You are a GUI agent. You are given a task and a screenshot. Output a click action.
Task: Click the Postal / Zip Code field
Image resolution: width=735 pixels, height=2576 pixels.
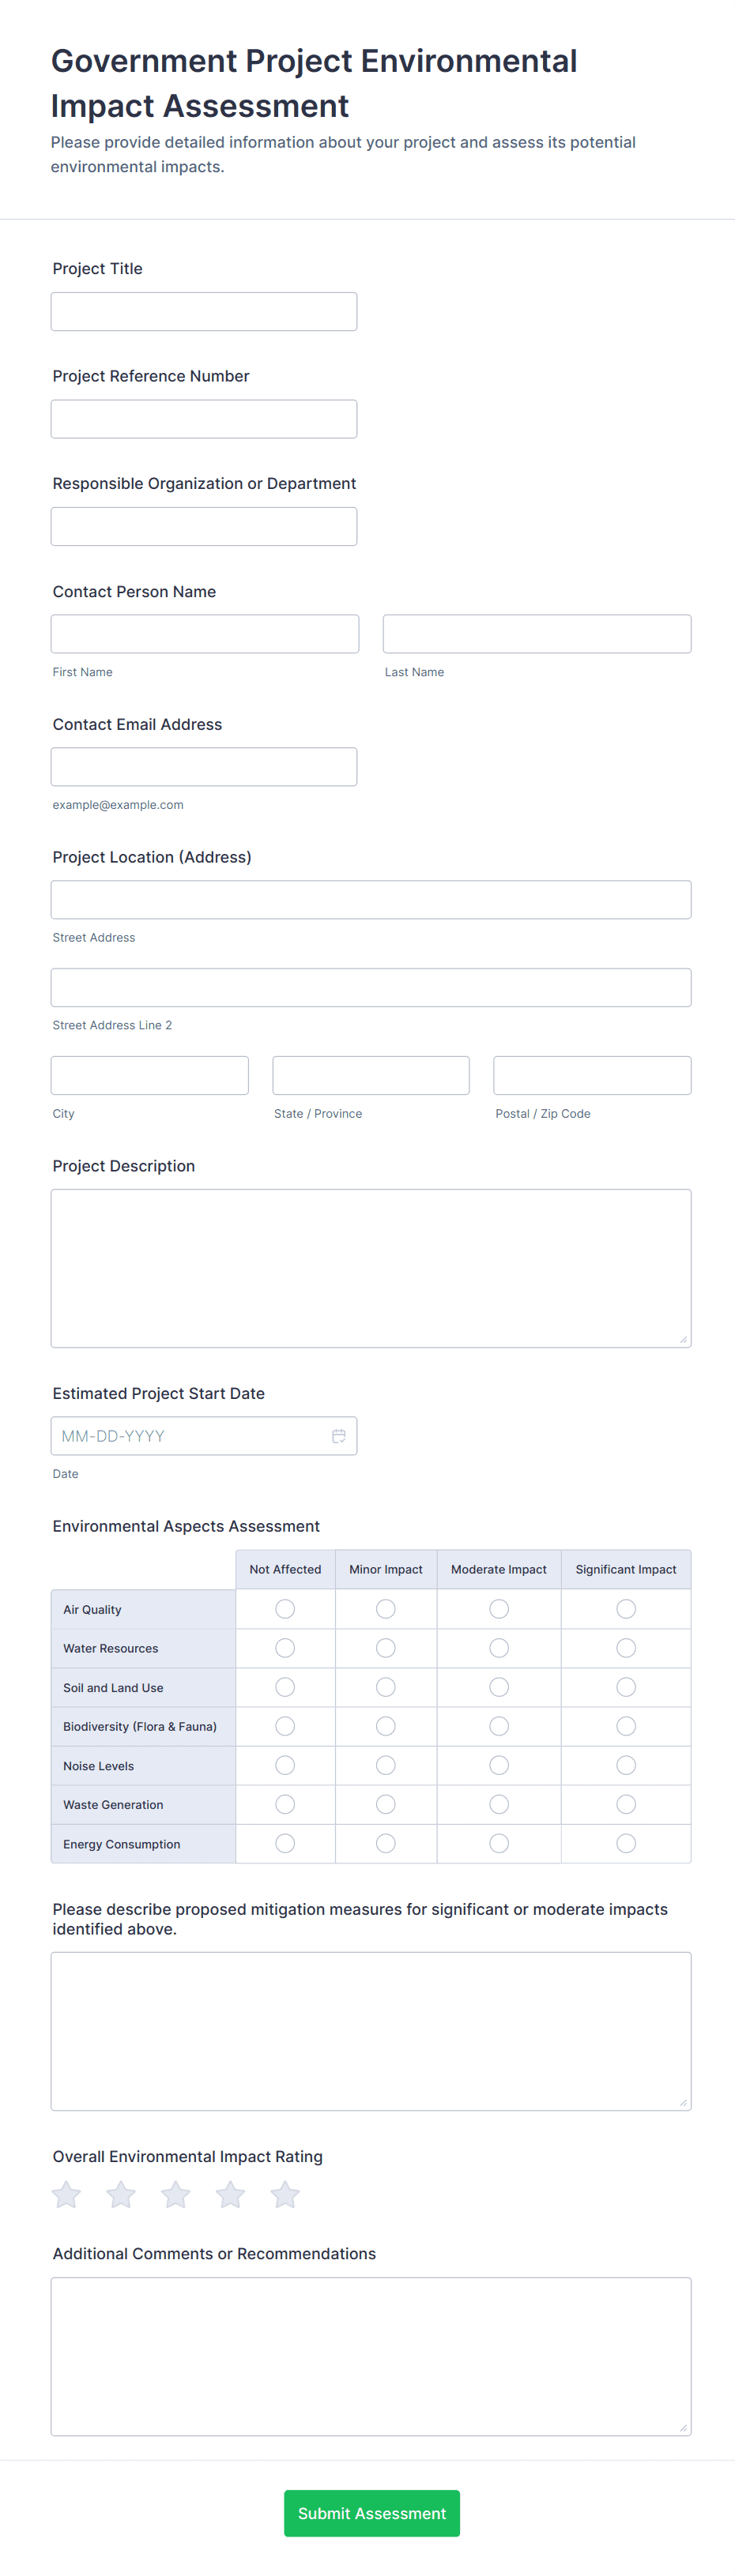(591, 1075)
